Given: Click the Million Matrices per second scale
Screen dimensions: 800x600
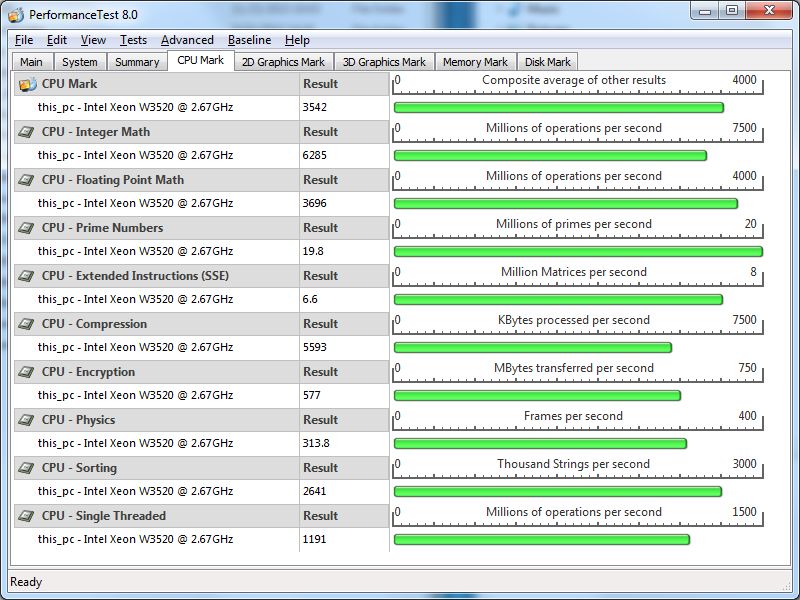Looking at the screenshot, I should click(x=578, y=276).
